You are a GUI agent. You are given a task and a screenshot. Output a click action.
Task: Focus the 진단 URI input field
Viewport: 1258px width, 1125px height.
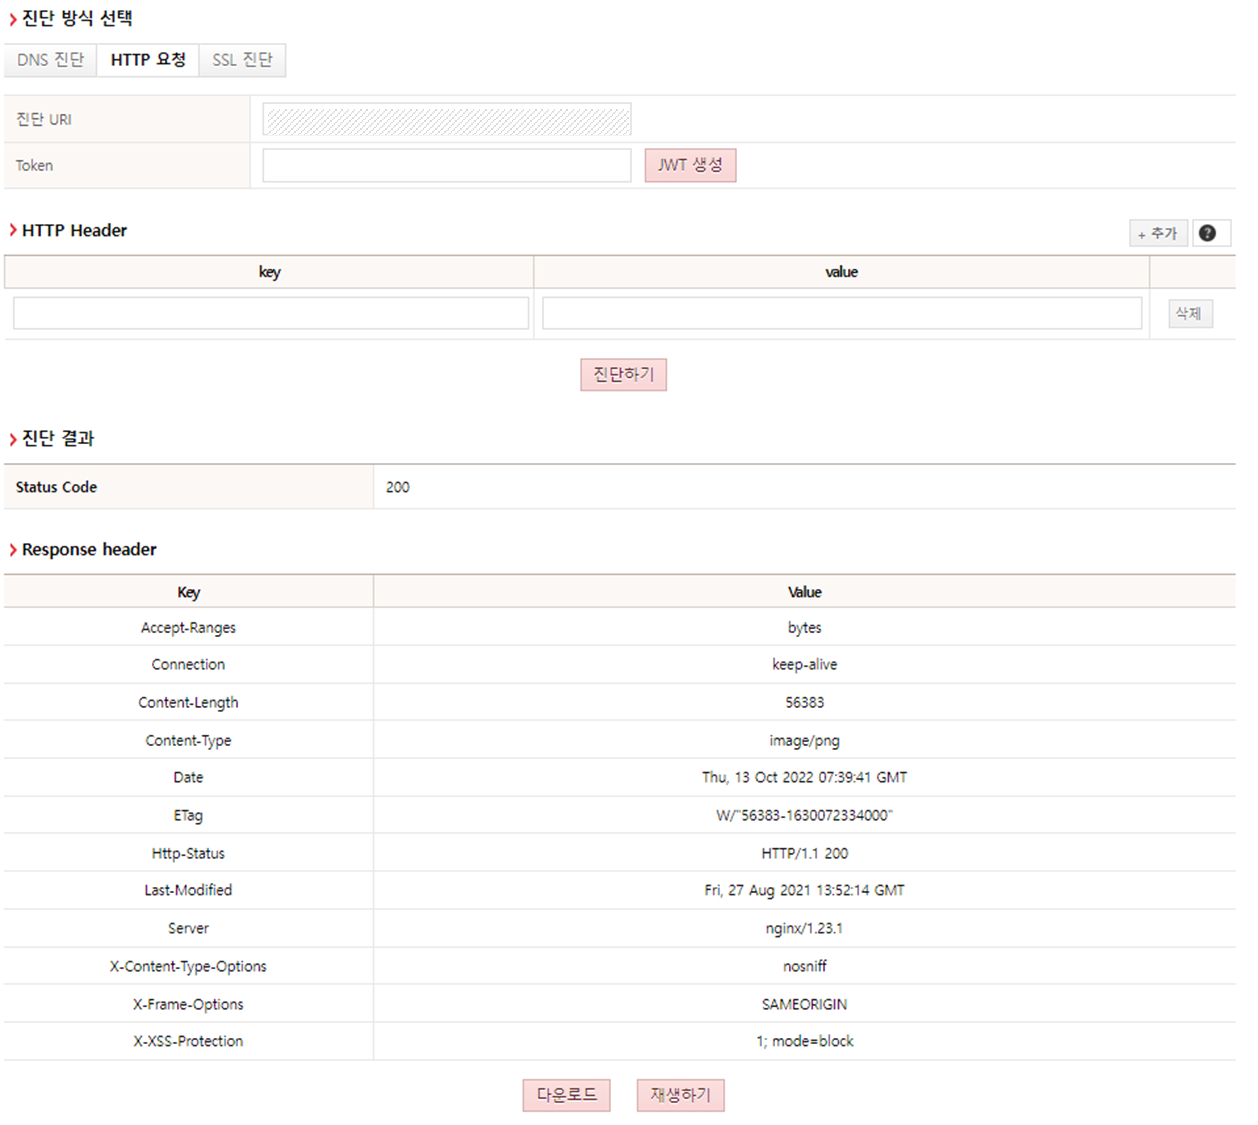point(446,120)
